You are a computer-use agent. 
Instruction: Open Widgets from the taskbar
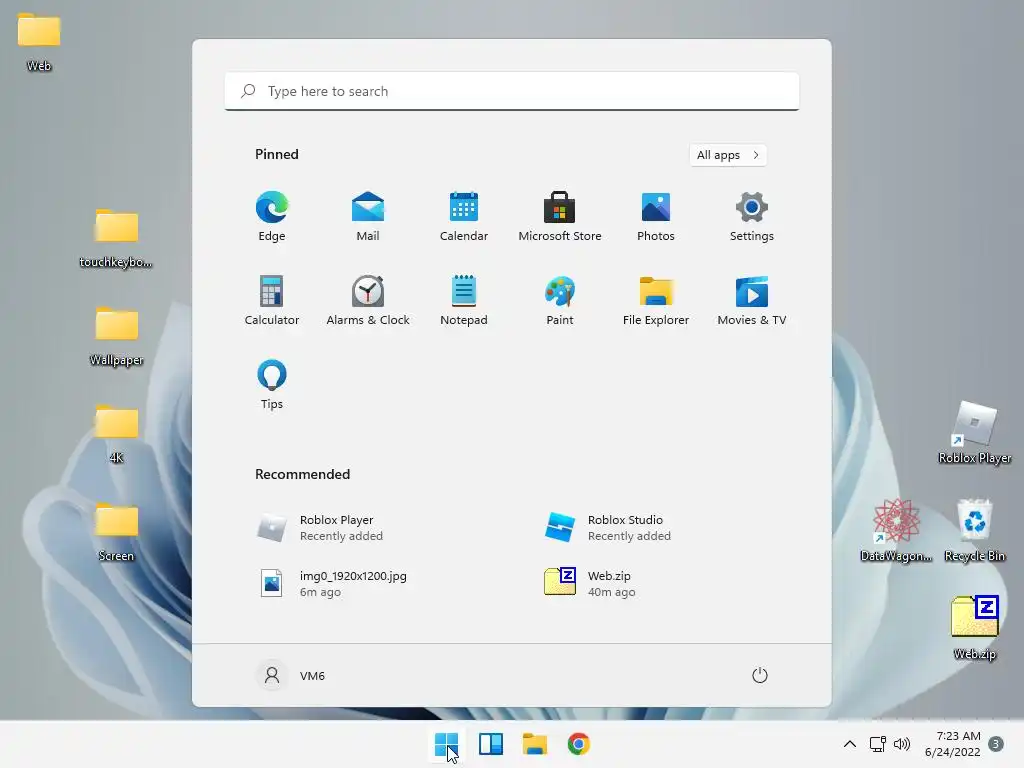(x=491, y=744)
